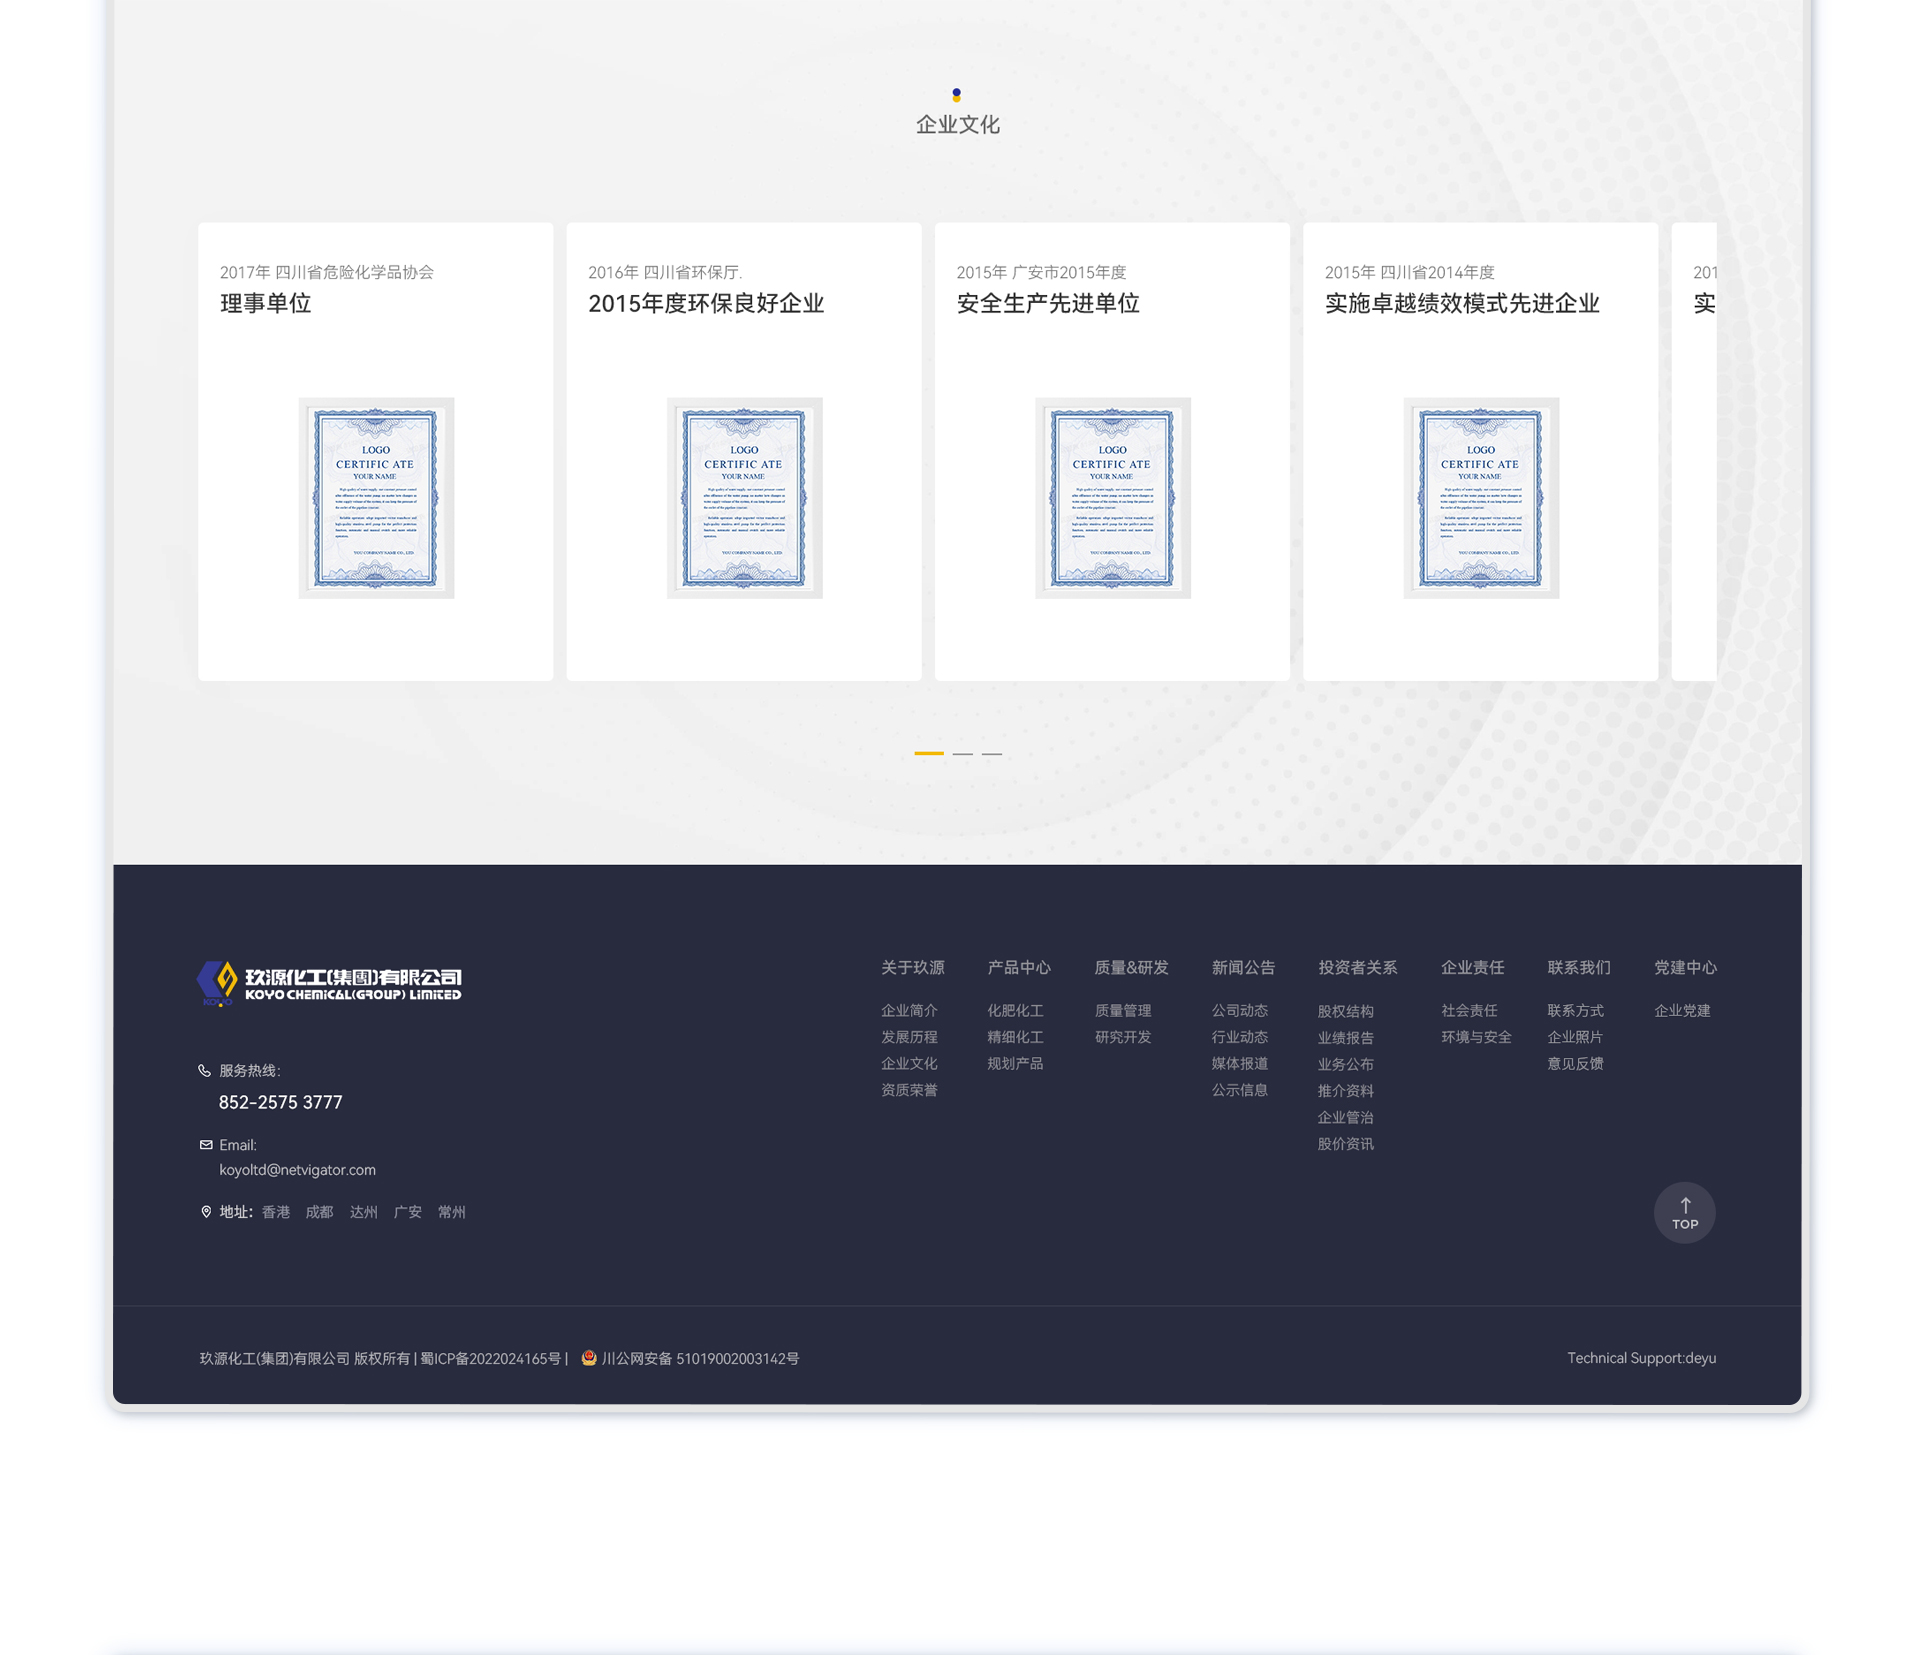1920x1655 pixels.
Task: Click the envelope icon beside Email
Action: 206,1145
